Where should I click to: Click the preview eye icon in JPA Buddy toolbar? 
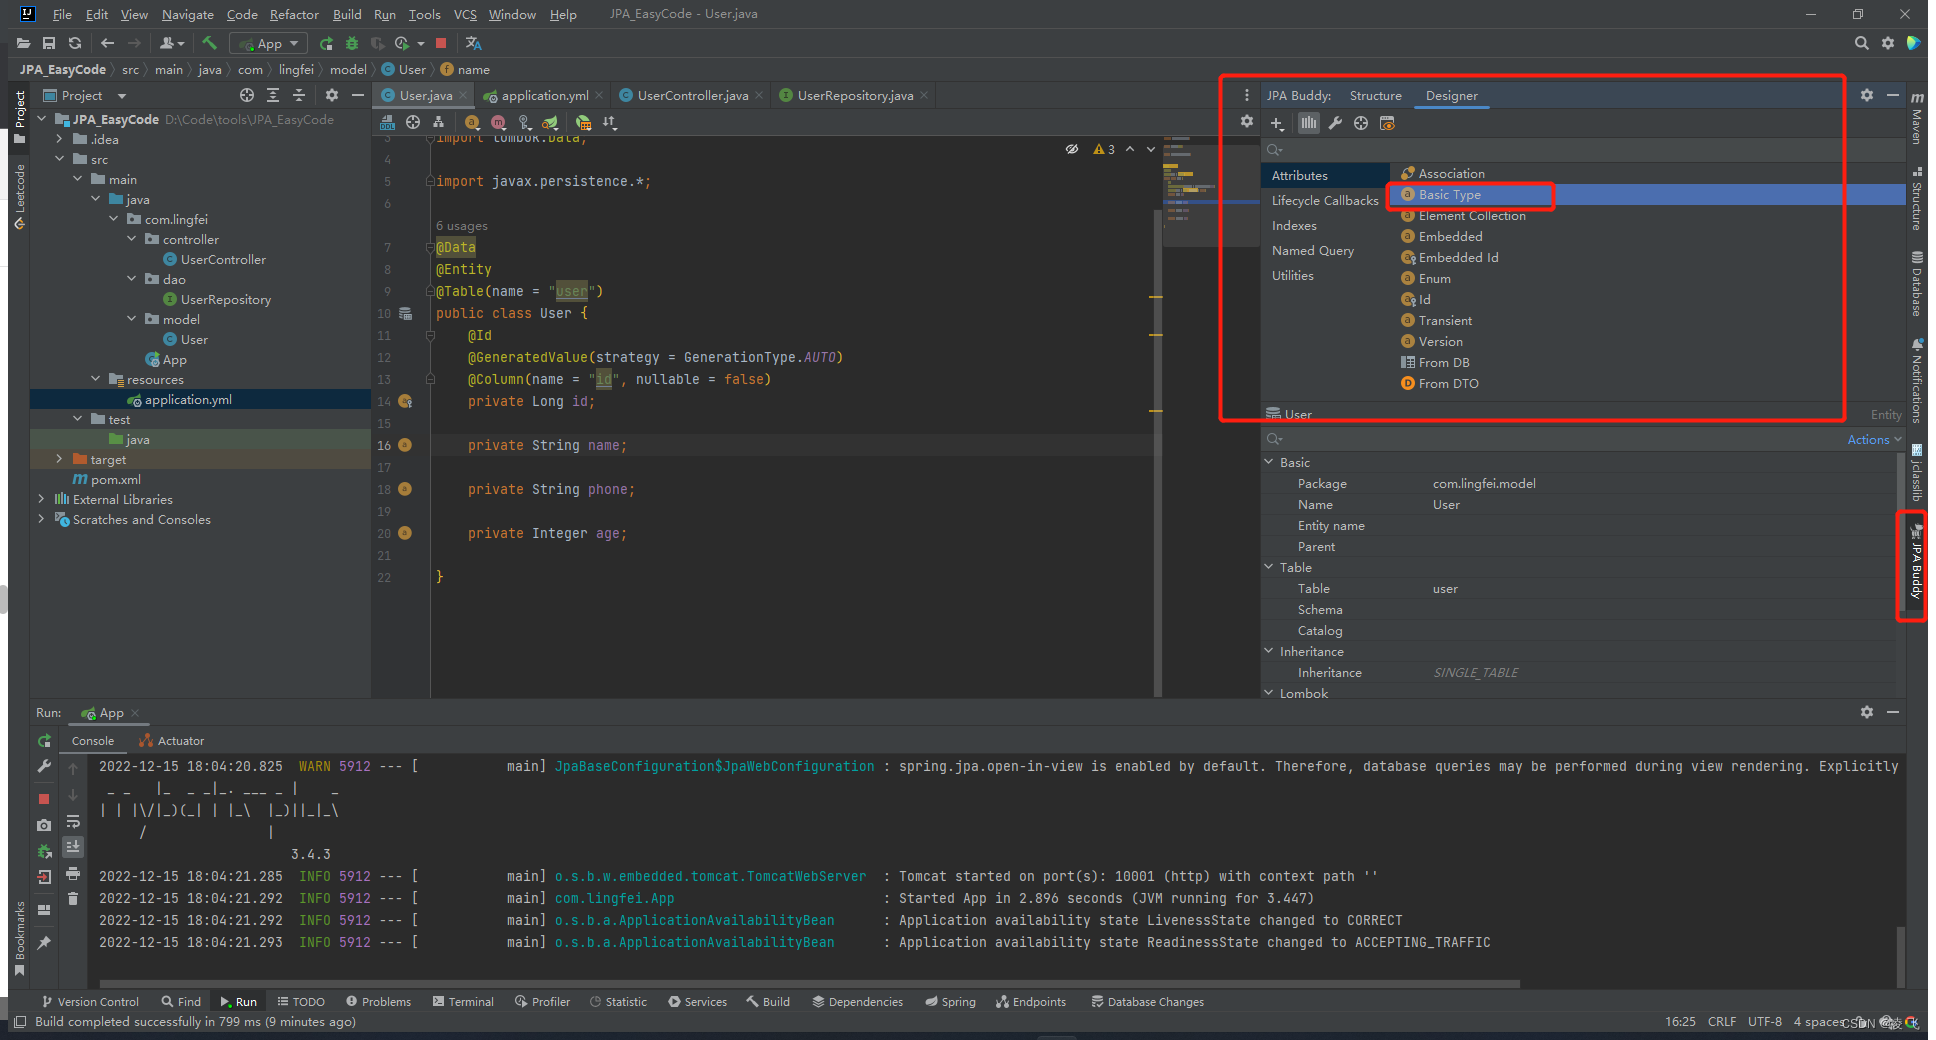[1387, 123]
